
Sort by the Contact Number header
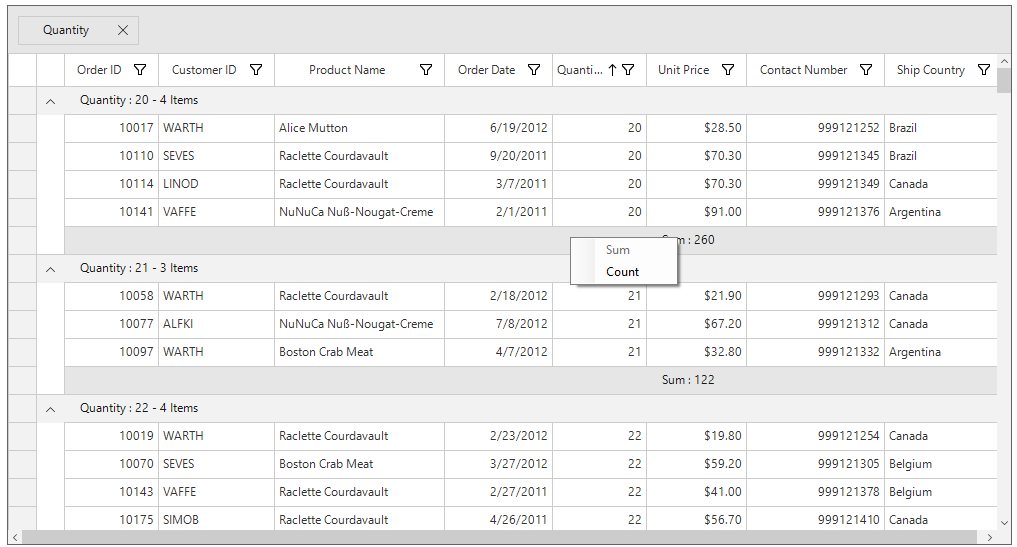tap(804, 70)
